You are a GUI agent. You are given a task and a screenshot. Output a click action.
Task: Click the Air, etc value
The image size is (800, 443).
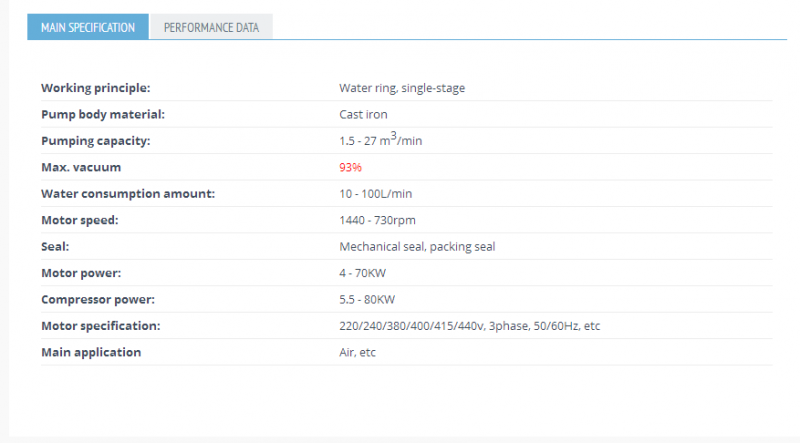(358, 353)
